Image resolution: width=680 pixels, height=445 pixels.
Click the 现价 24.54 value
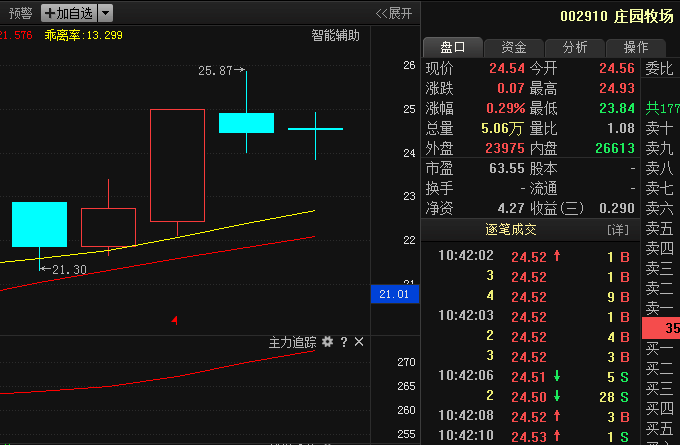pos(507,68)
